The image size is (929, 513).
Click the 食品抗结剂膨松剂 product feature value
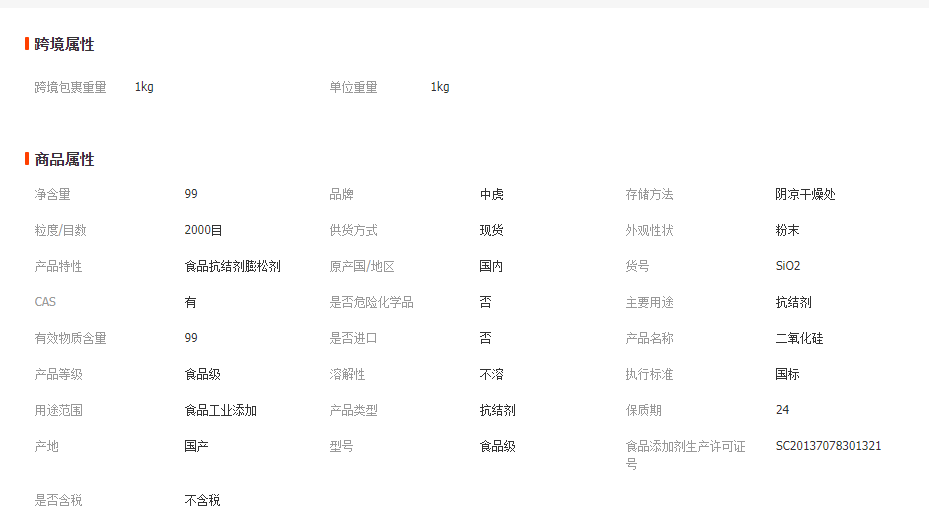pyautogui.click(x=232, y=266)
